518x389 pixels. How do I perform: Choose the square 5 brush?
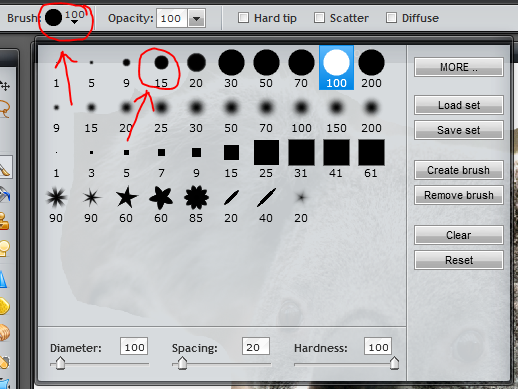point(126,158)
